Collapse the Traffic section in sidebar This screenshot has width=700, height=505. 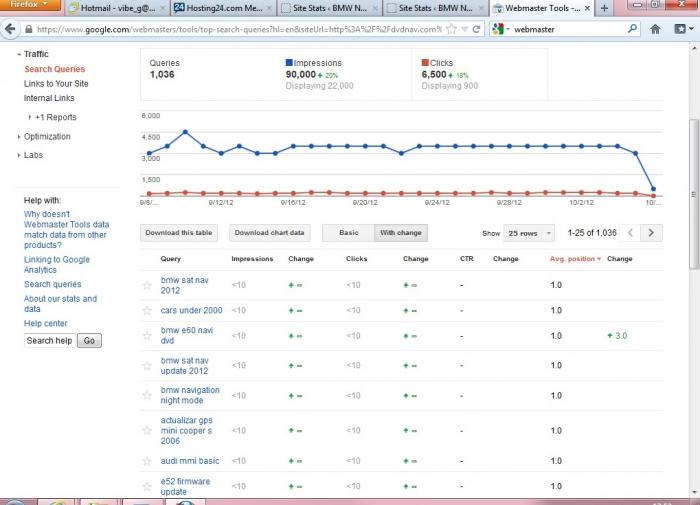(19, 54)
